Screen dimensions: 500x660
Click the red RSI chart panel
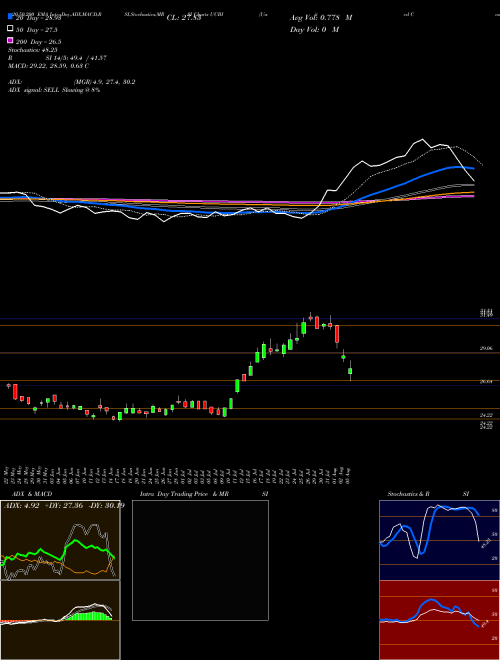(x=439, y=620)
